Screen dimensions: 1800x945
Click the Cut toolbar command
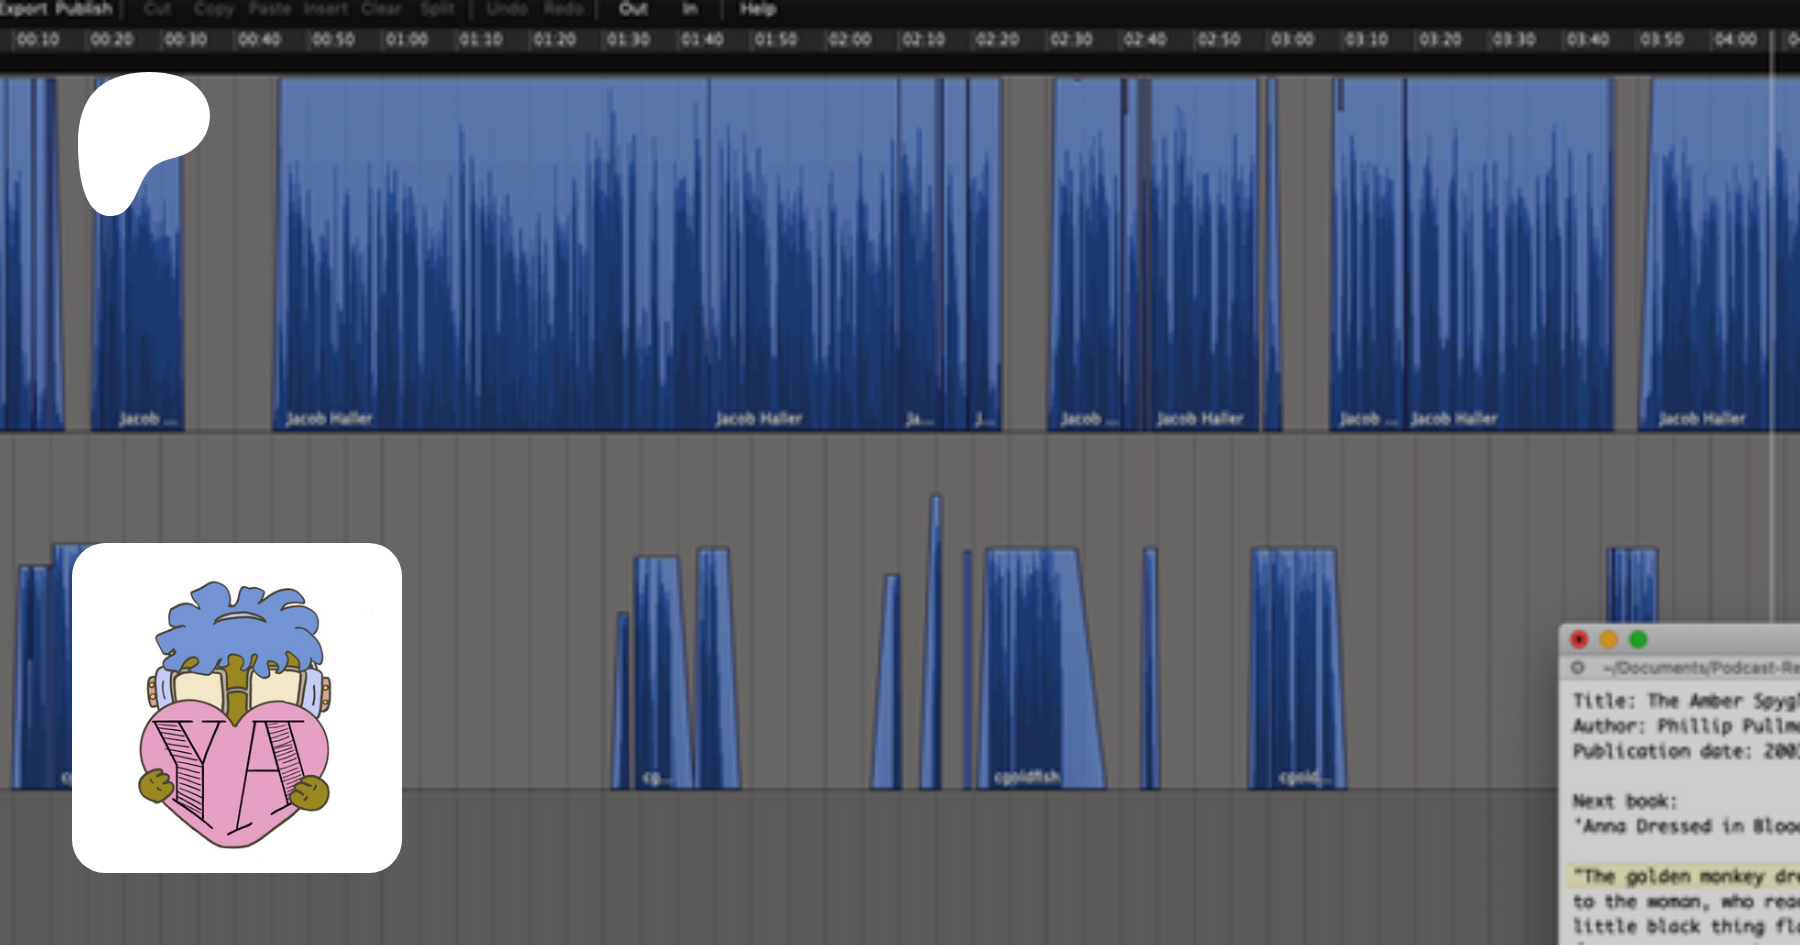[157, 9]
